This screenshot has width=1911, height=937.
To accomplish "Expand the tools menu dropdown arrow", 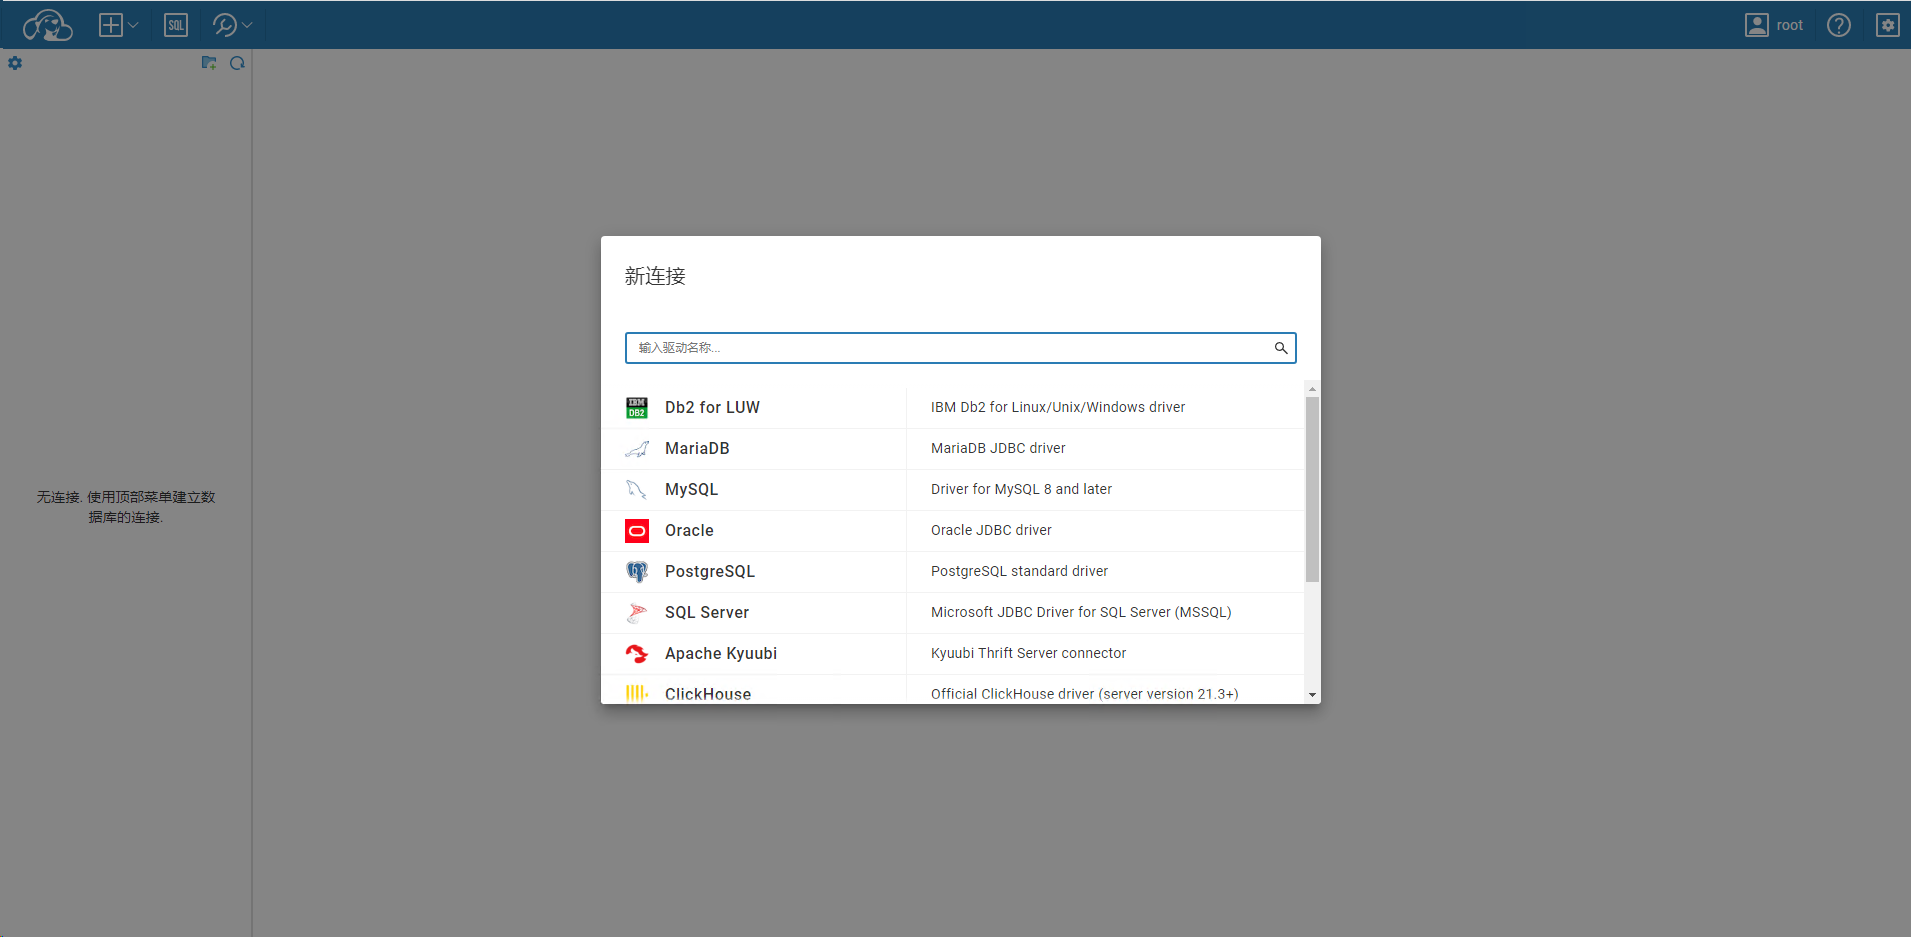I will coord(247,25).
